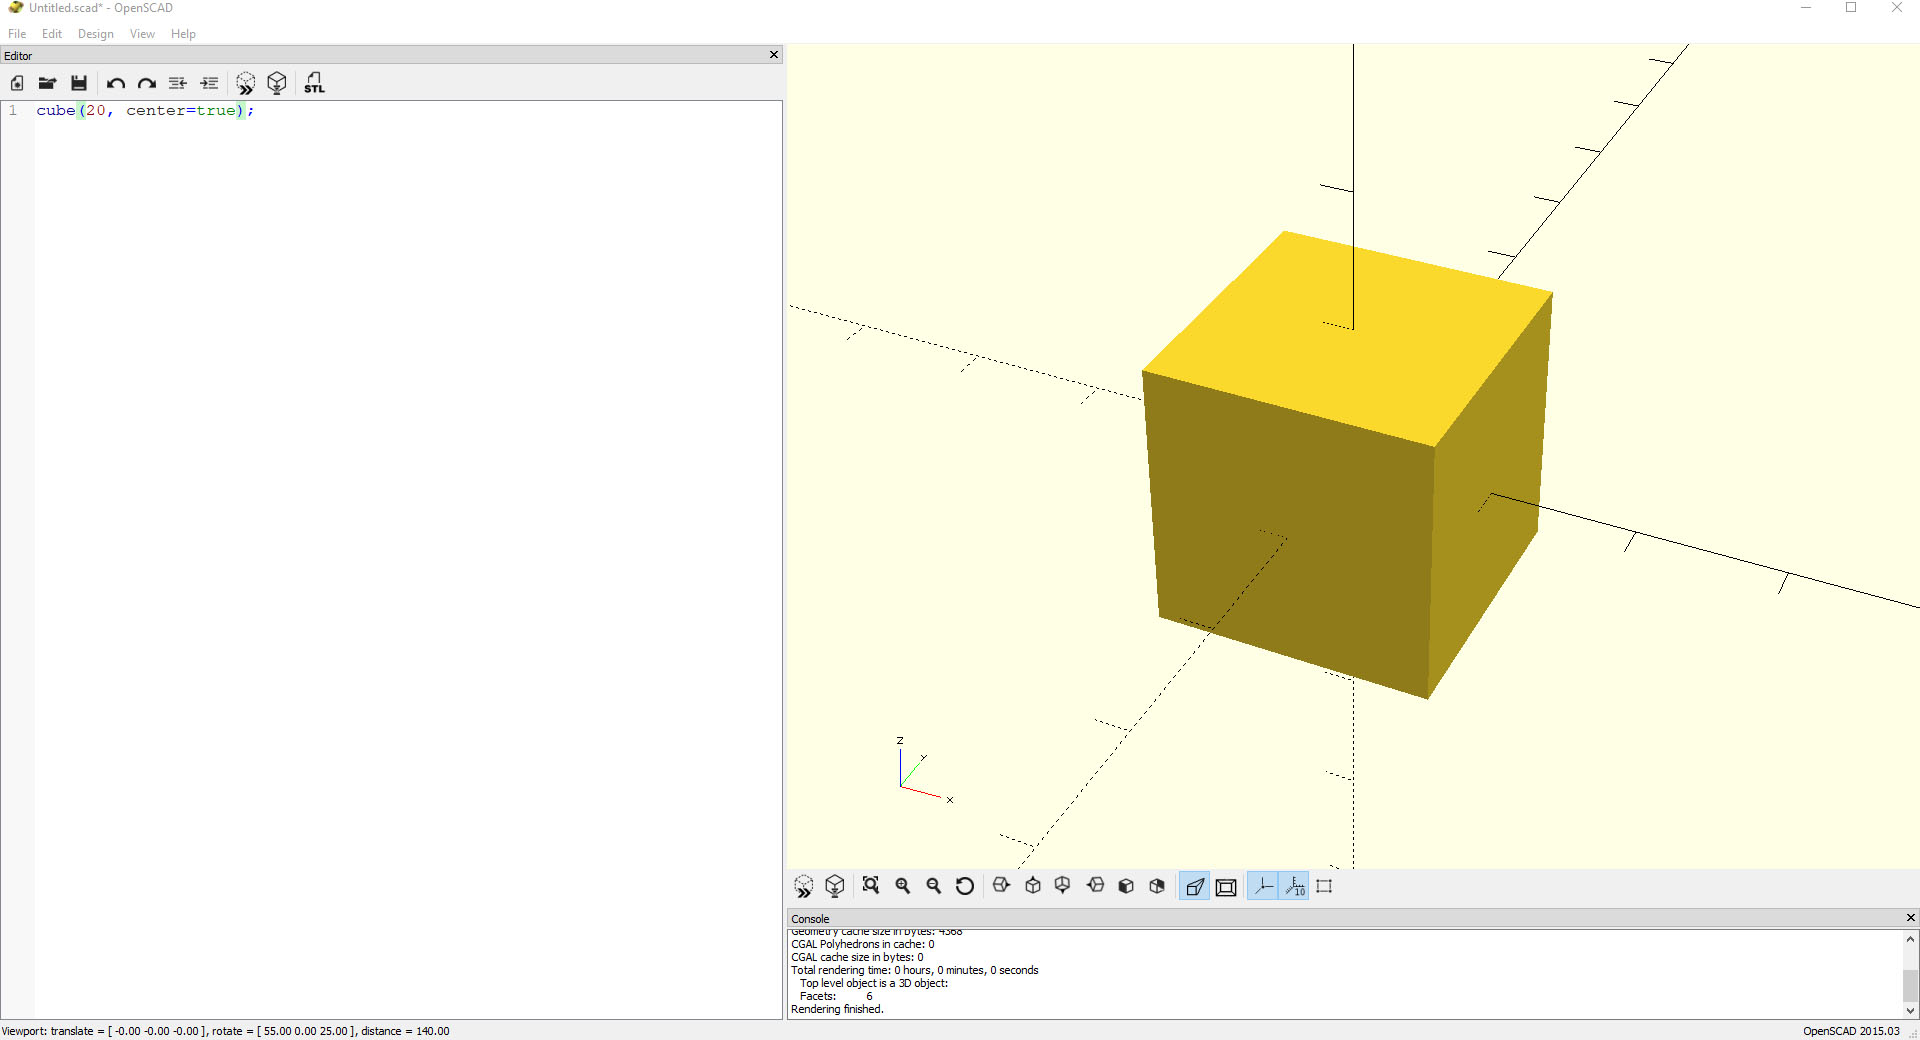The height and width of the screenshot is (1040, 1920).
Task: Click the Viewport translate/rotate status text
Action: click(x=226, y=1031)
